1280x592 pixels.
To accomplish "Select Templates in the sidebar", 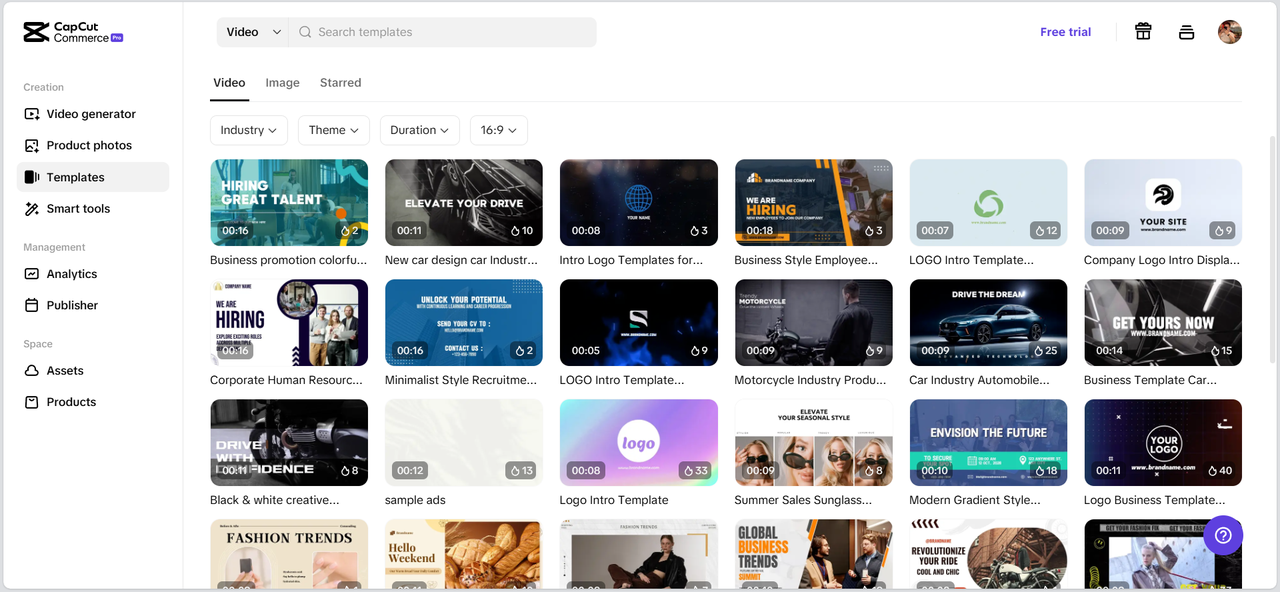I will click(x=92, y=177).
